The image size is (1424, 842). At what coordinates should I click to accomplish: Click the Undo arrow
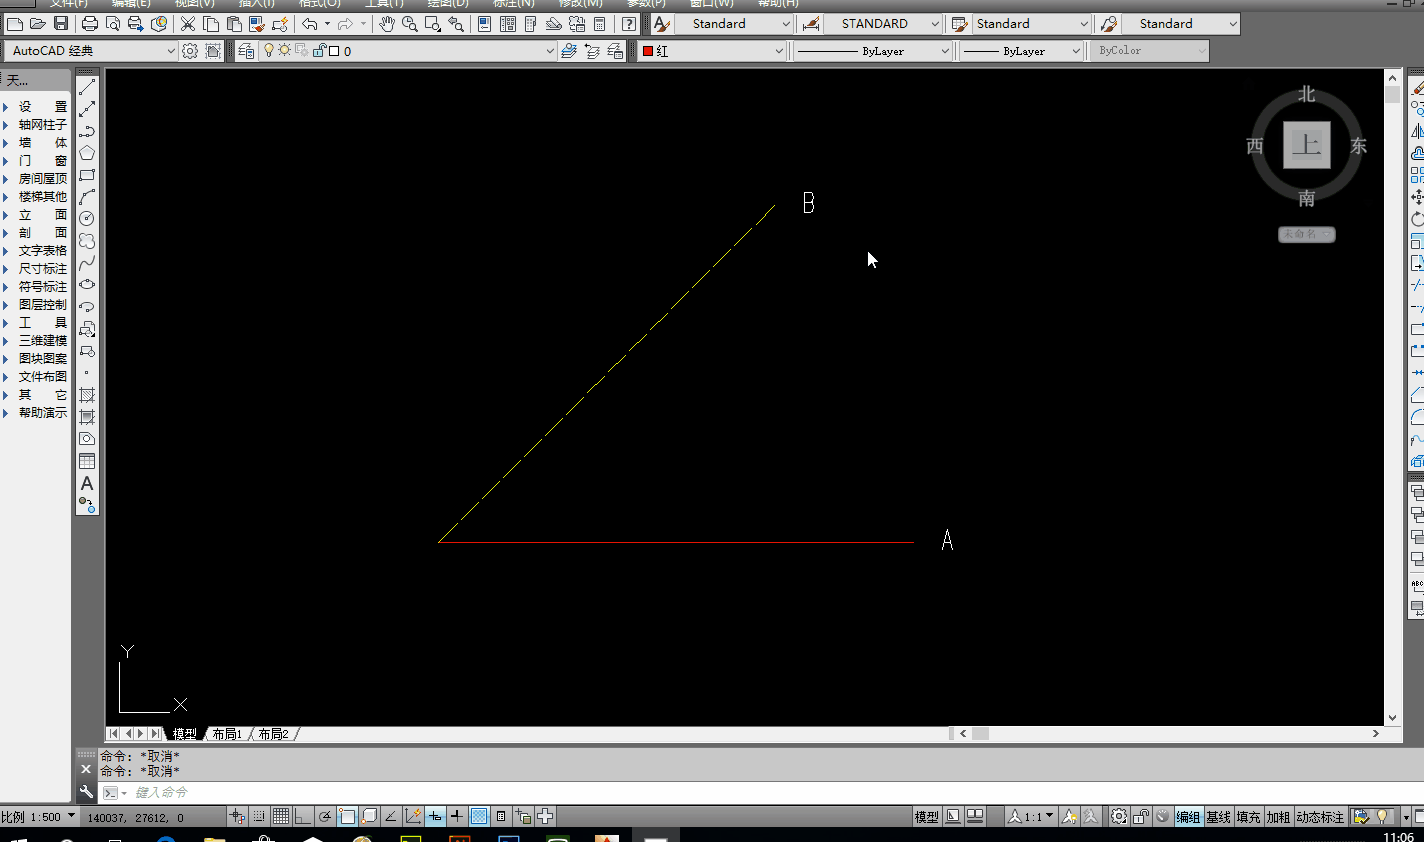(x=310, y=23)
